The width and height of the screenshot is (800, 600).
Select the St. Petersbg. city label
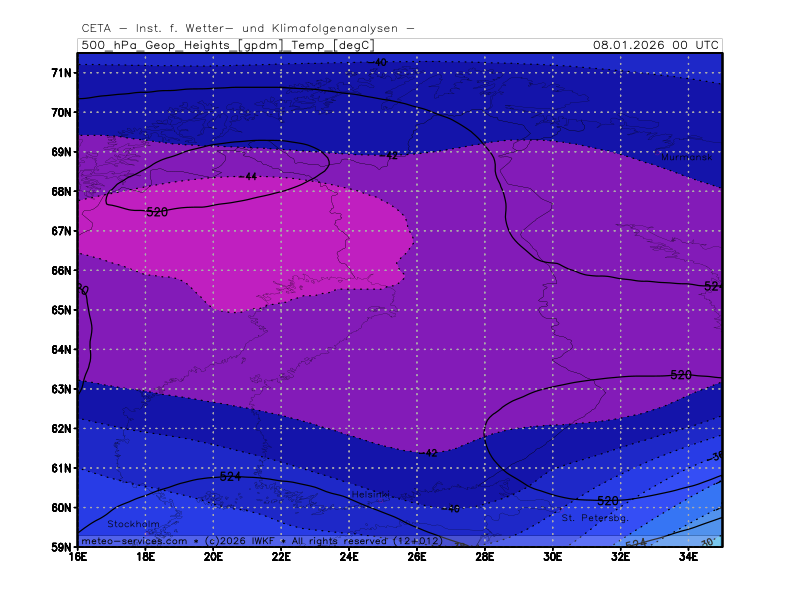click(594, 518)
